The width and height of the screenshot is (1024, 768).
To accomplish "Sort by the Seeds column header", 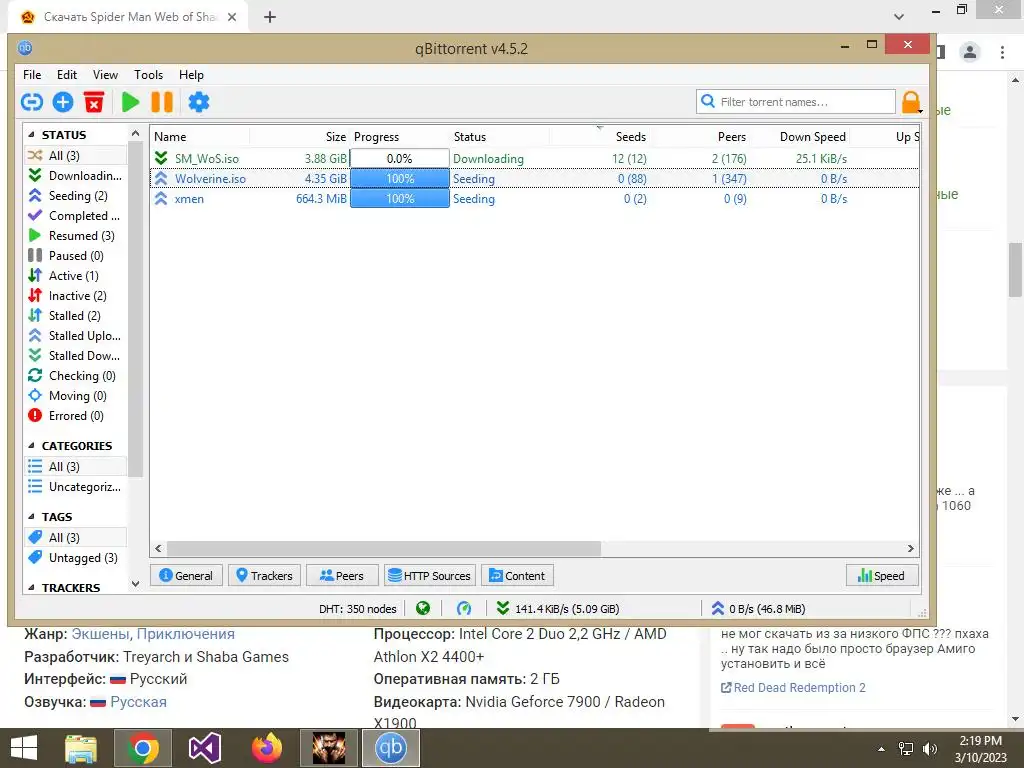I will [x=600, y=136].
